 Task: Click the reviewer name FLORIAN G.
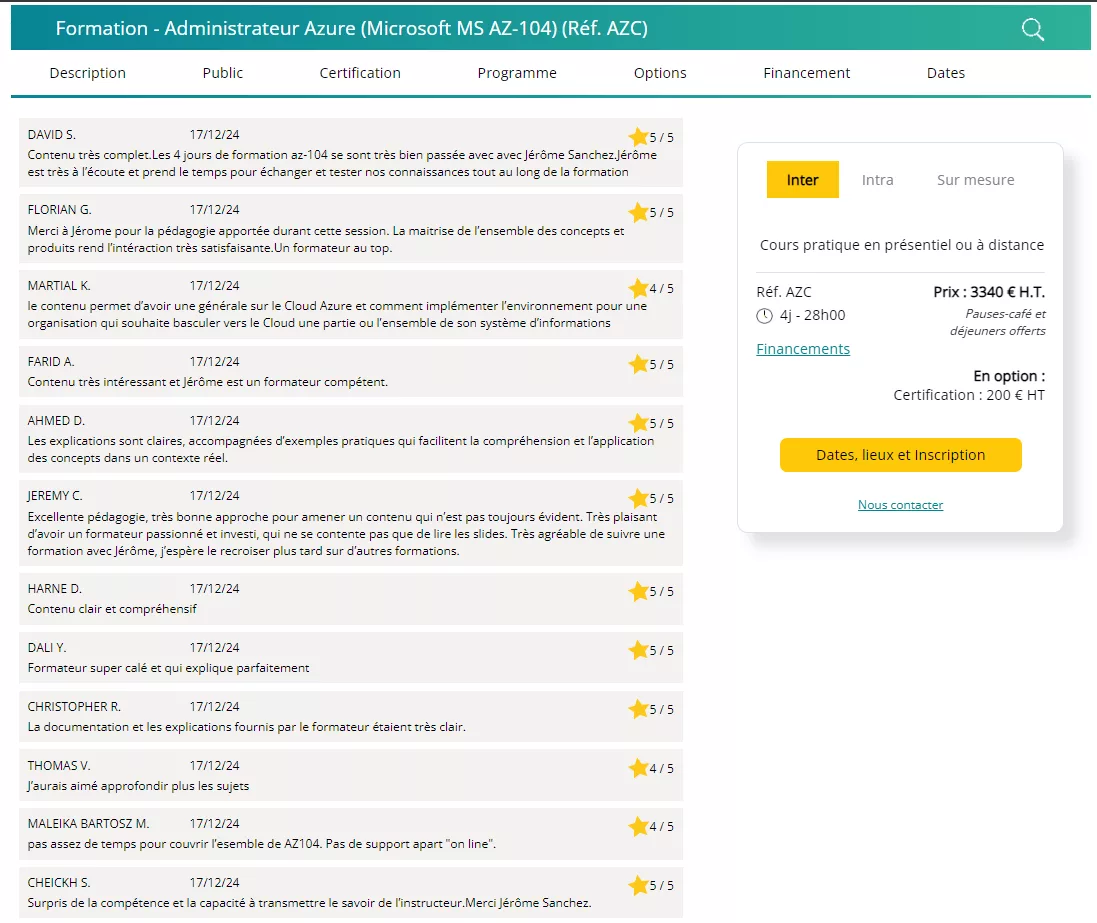59,209
